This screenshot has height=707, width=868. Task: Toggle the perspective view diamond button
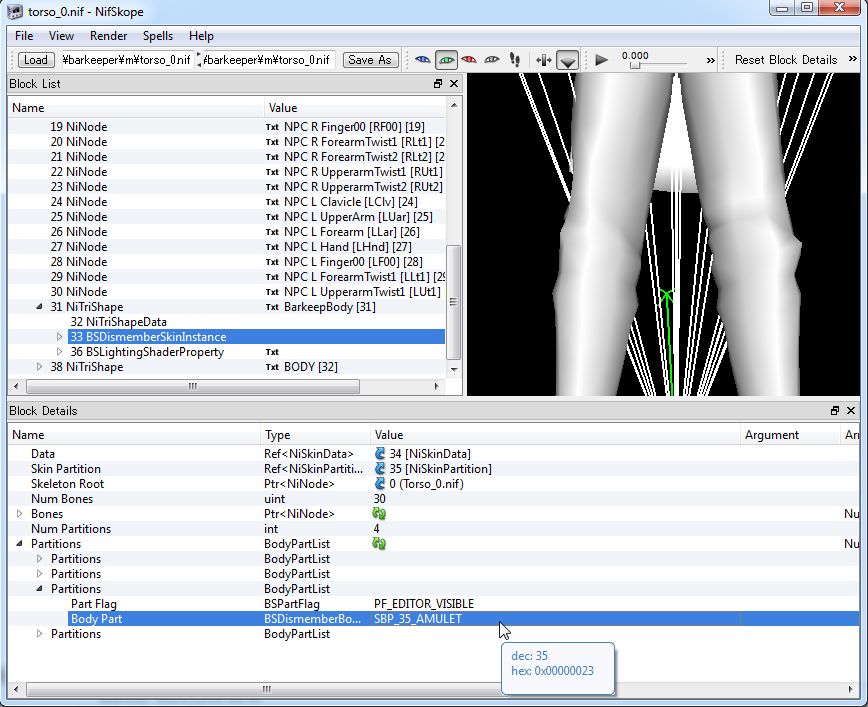pos(567,60)
